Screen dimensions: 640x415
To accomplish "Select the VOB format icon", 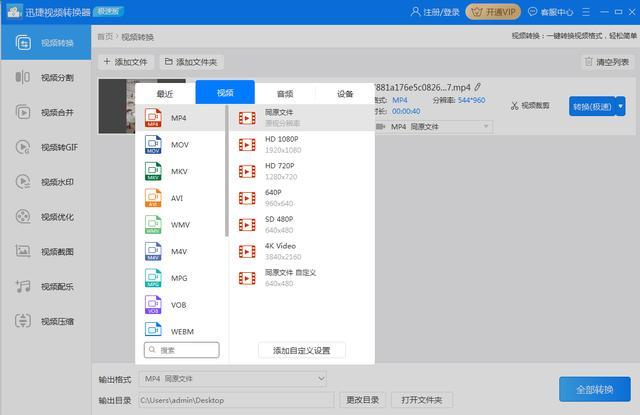I will point(153,305).
